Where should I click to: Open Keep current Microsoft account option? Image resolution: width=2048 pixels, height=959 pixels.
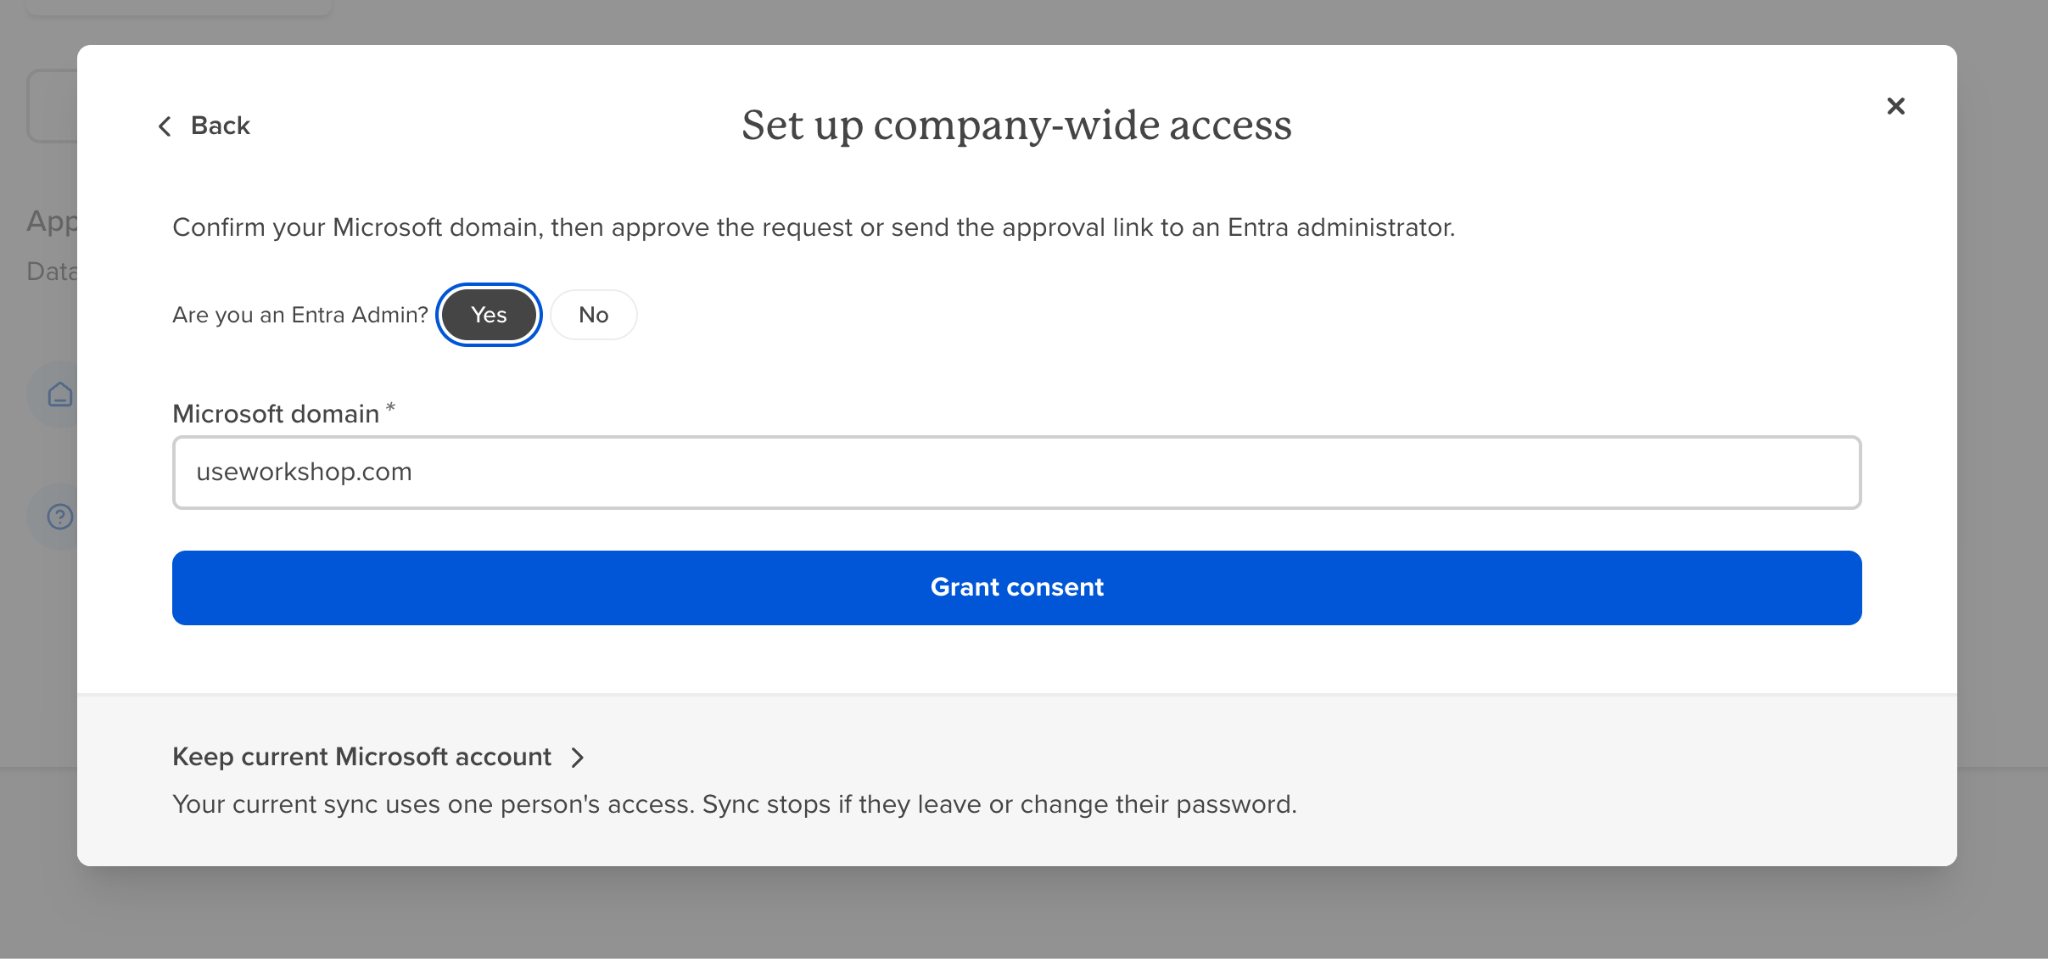click(x=361, y=757)
